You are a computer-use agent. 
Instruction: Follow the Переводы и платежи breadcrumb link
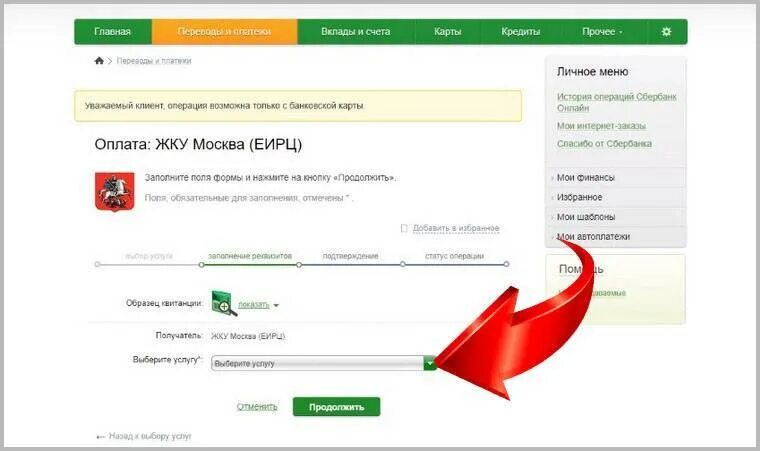pos(154,61)
